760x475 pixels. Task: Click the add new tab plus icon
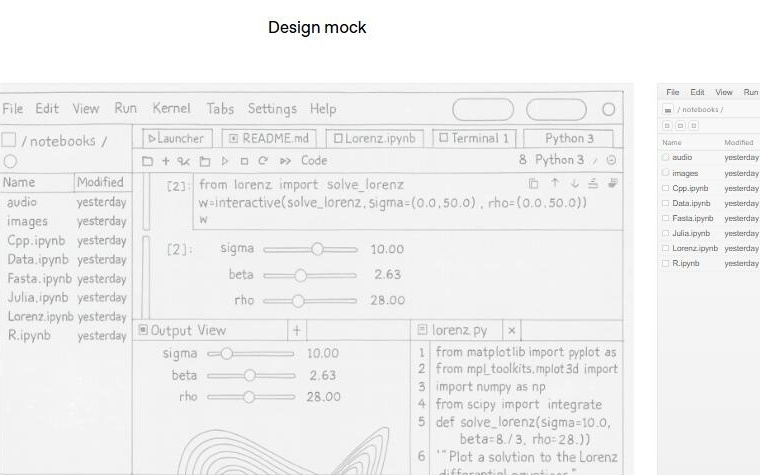[x=297, y=330]
